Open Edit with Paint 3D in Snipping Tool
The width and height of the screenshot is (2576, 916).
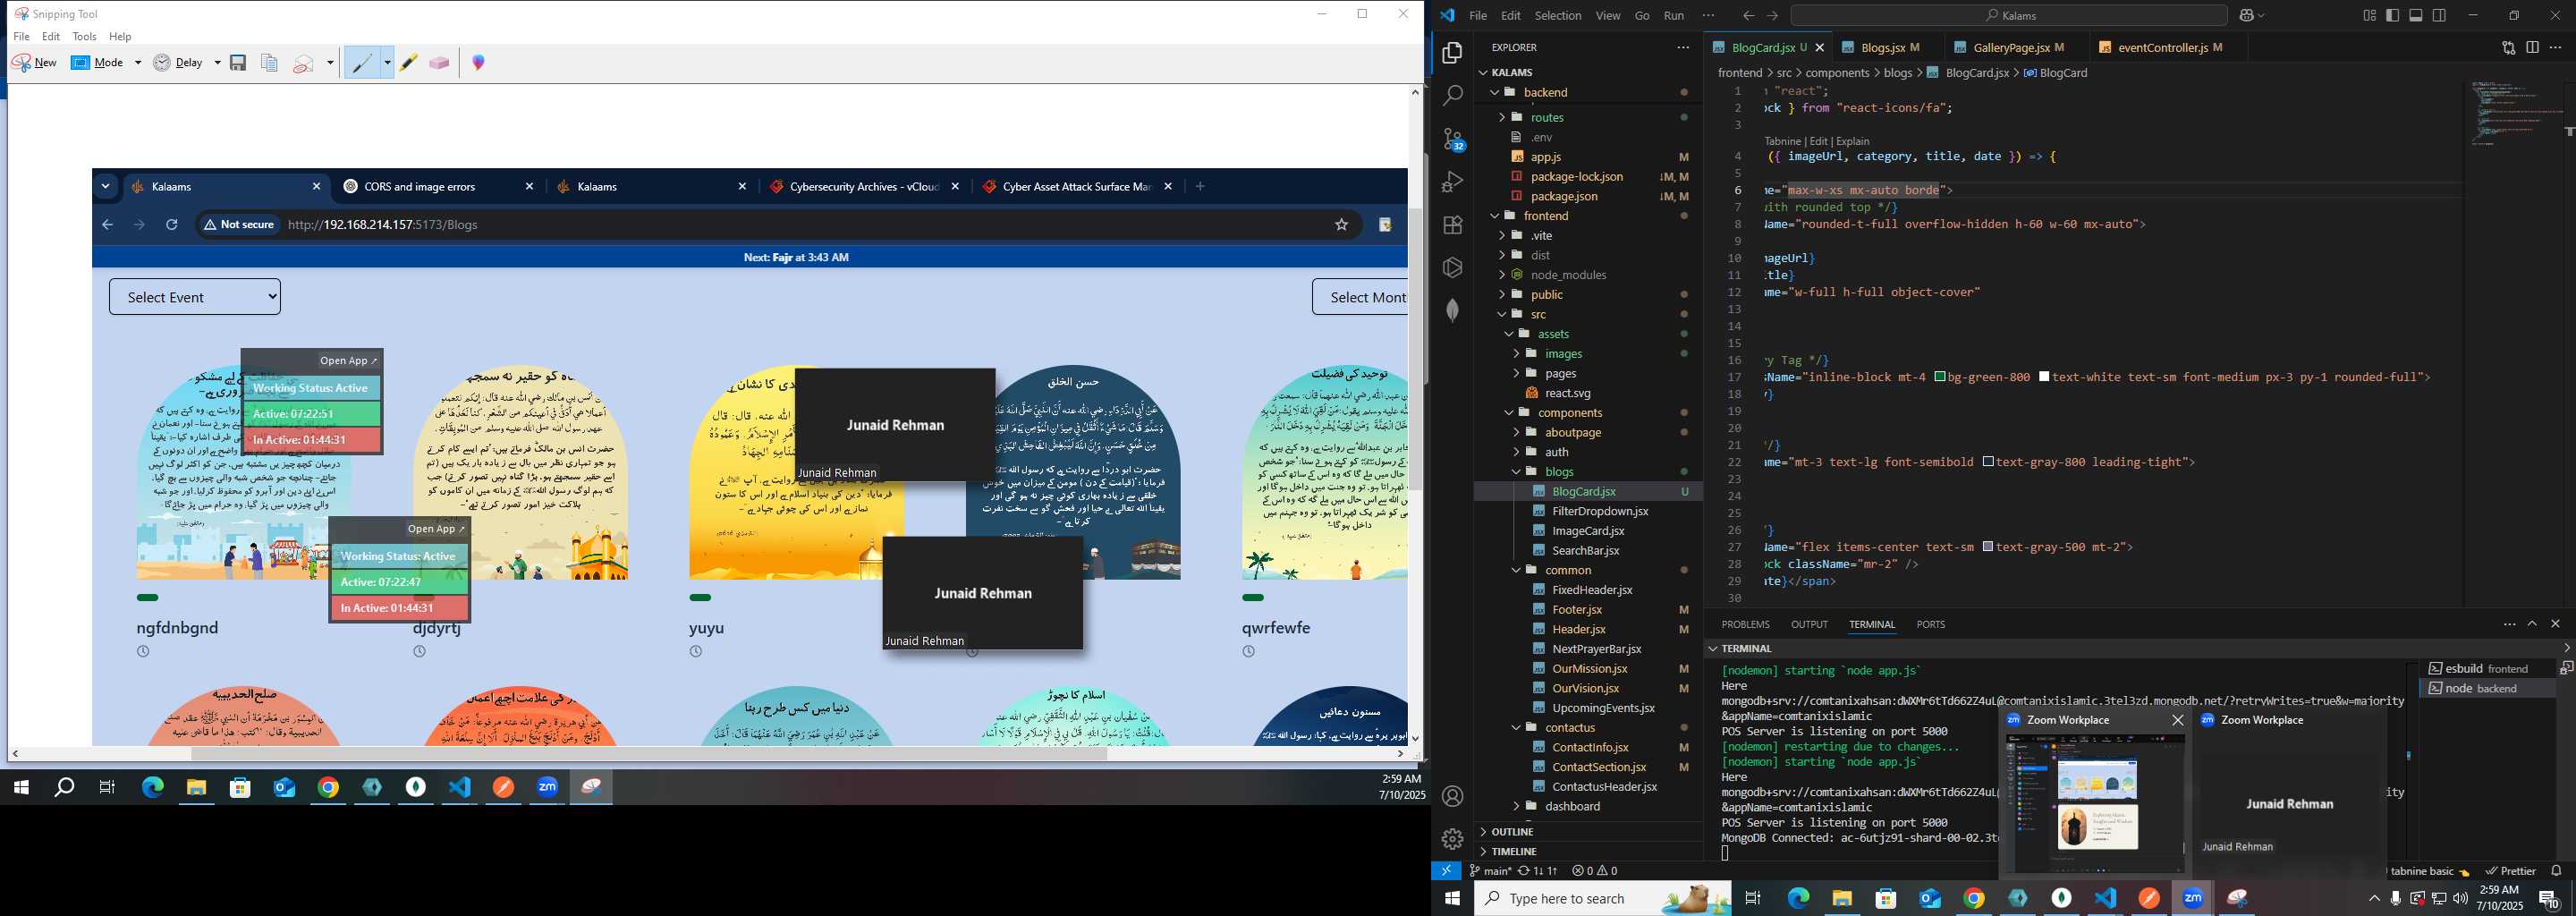tap(479, 63)
